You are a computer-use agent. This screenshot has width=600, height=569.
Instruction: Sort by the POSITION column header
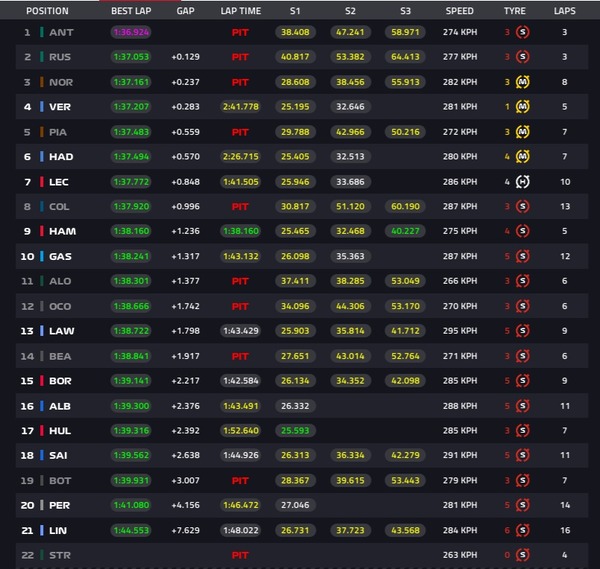tap(47, 11)
